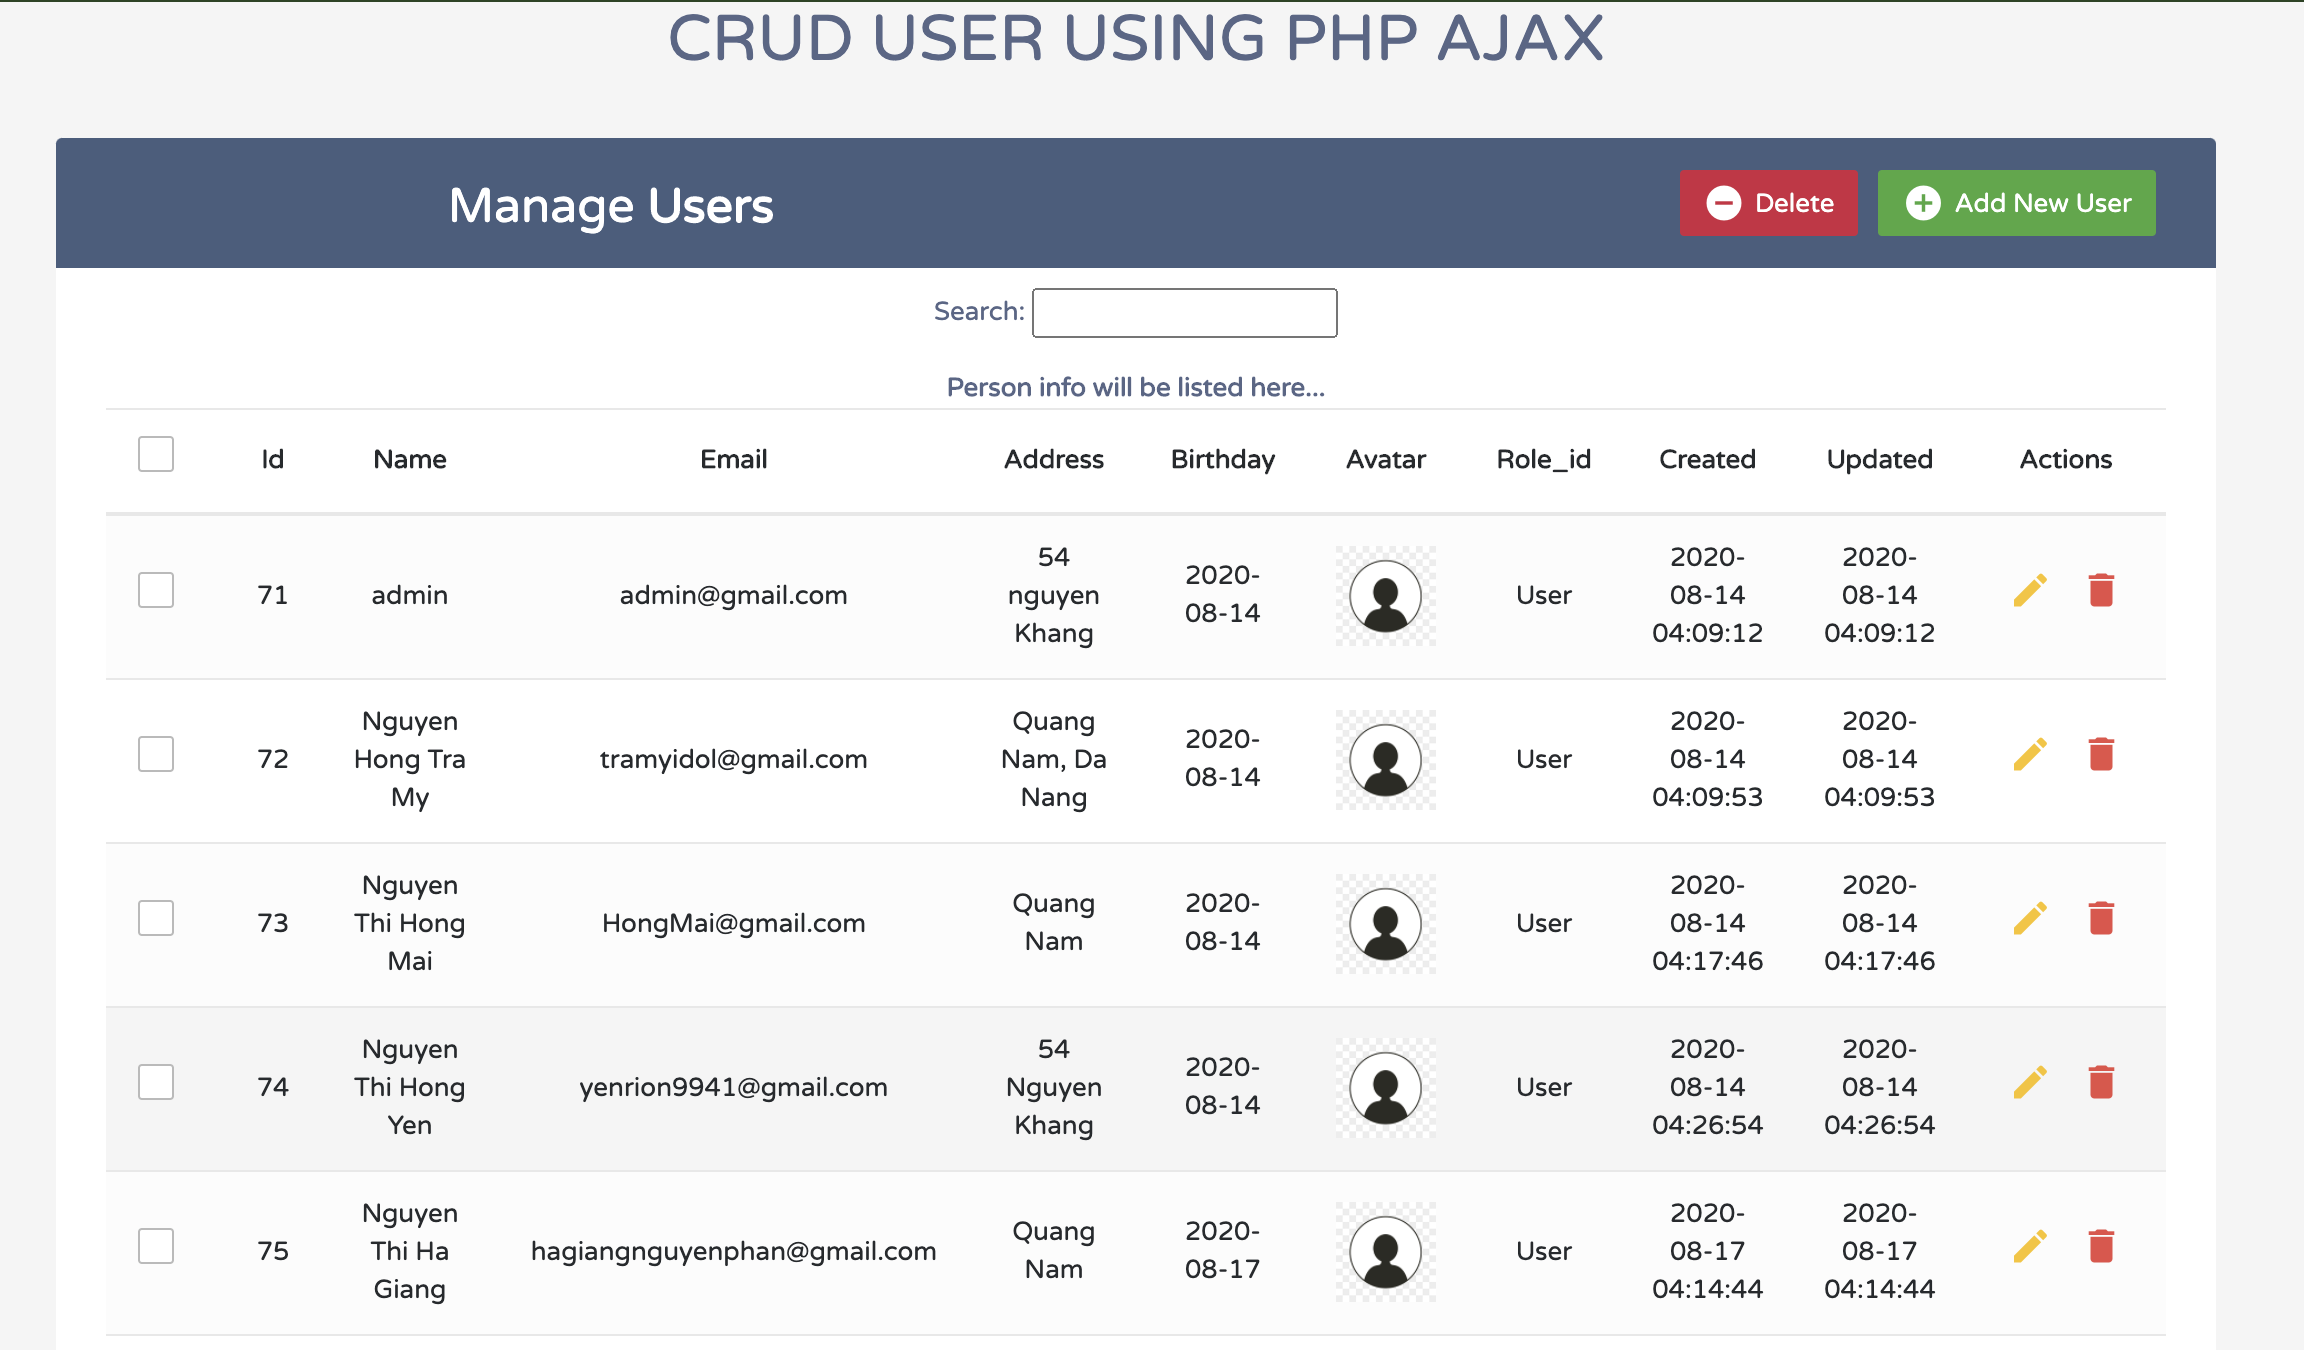Click the delete icon for user admin

click(2100, 591)
